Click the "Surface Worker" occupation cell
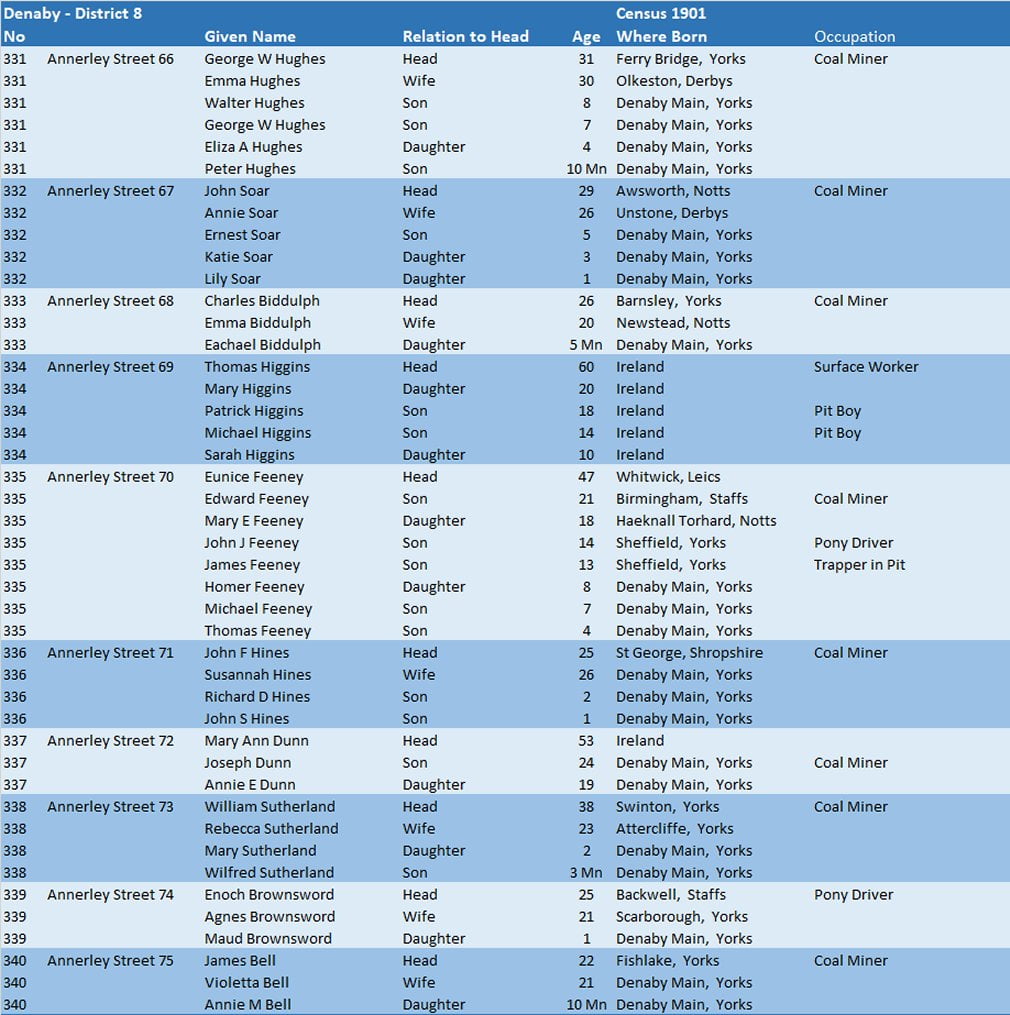1010x1015 pixels. 866,367
